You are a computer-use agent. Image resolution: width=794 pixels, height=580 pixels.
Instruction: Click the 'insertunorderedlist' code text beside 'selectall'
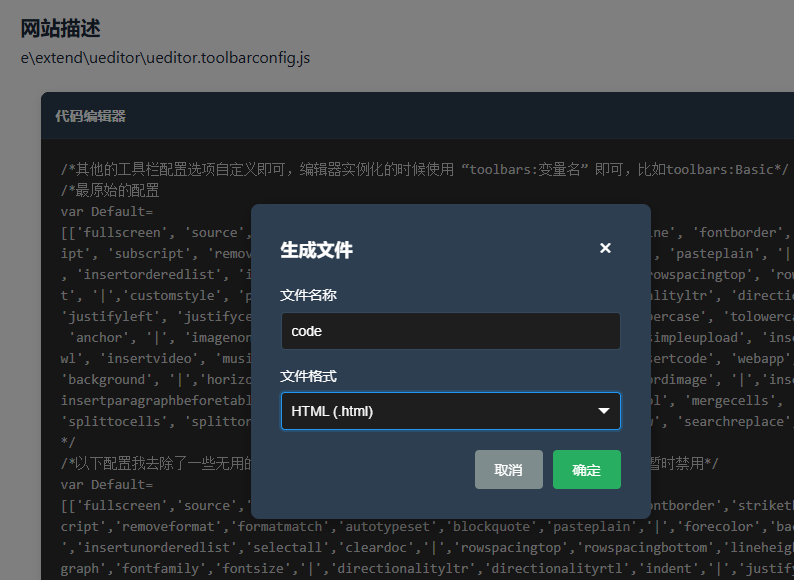[x=168, y=548]
